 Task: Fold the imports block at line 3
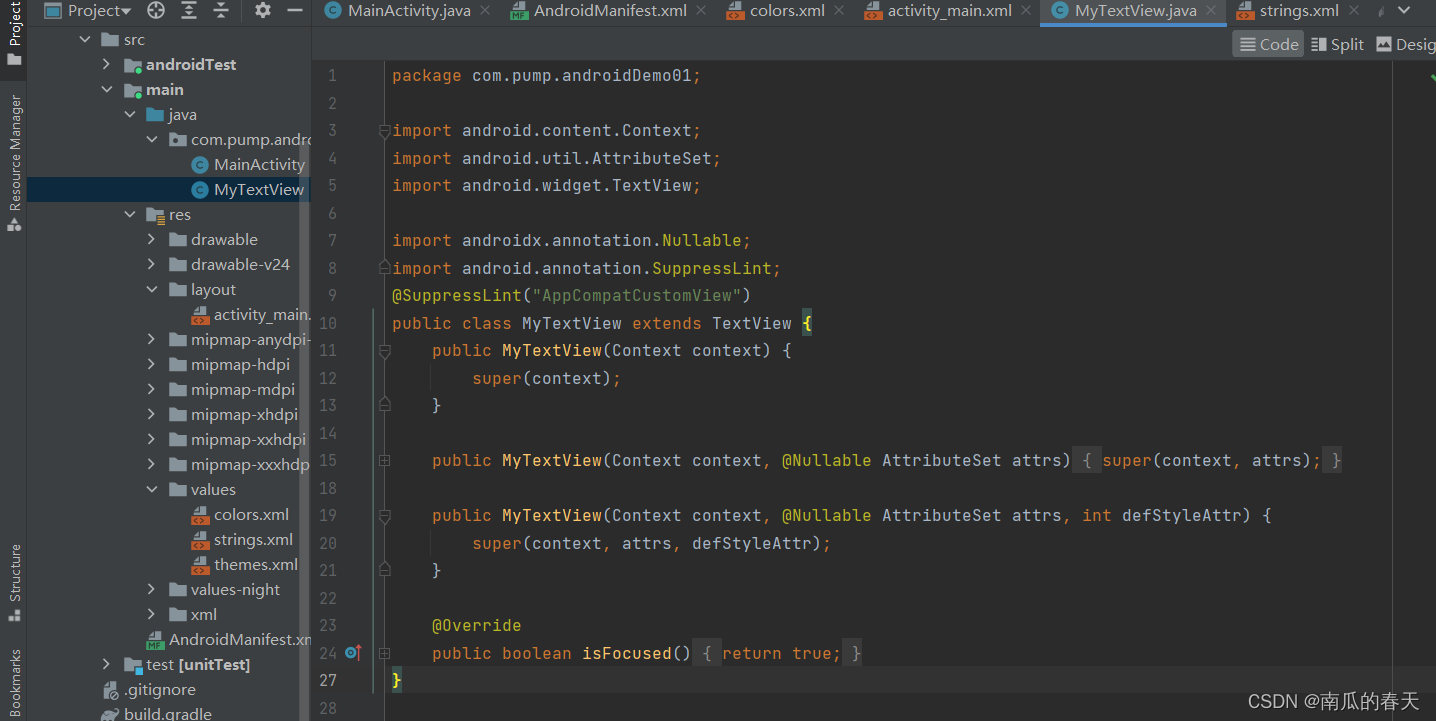click(384, 131)
